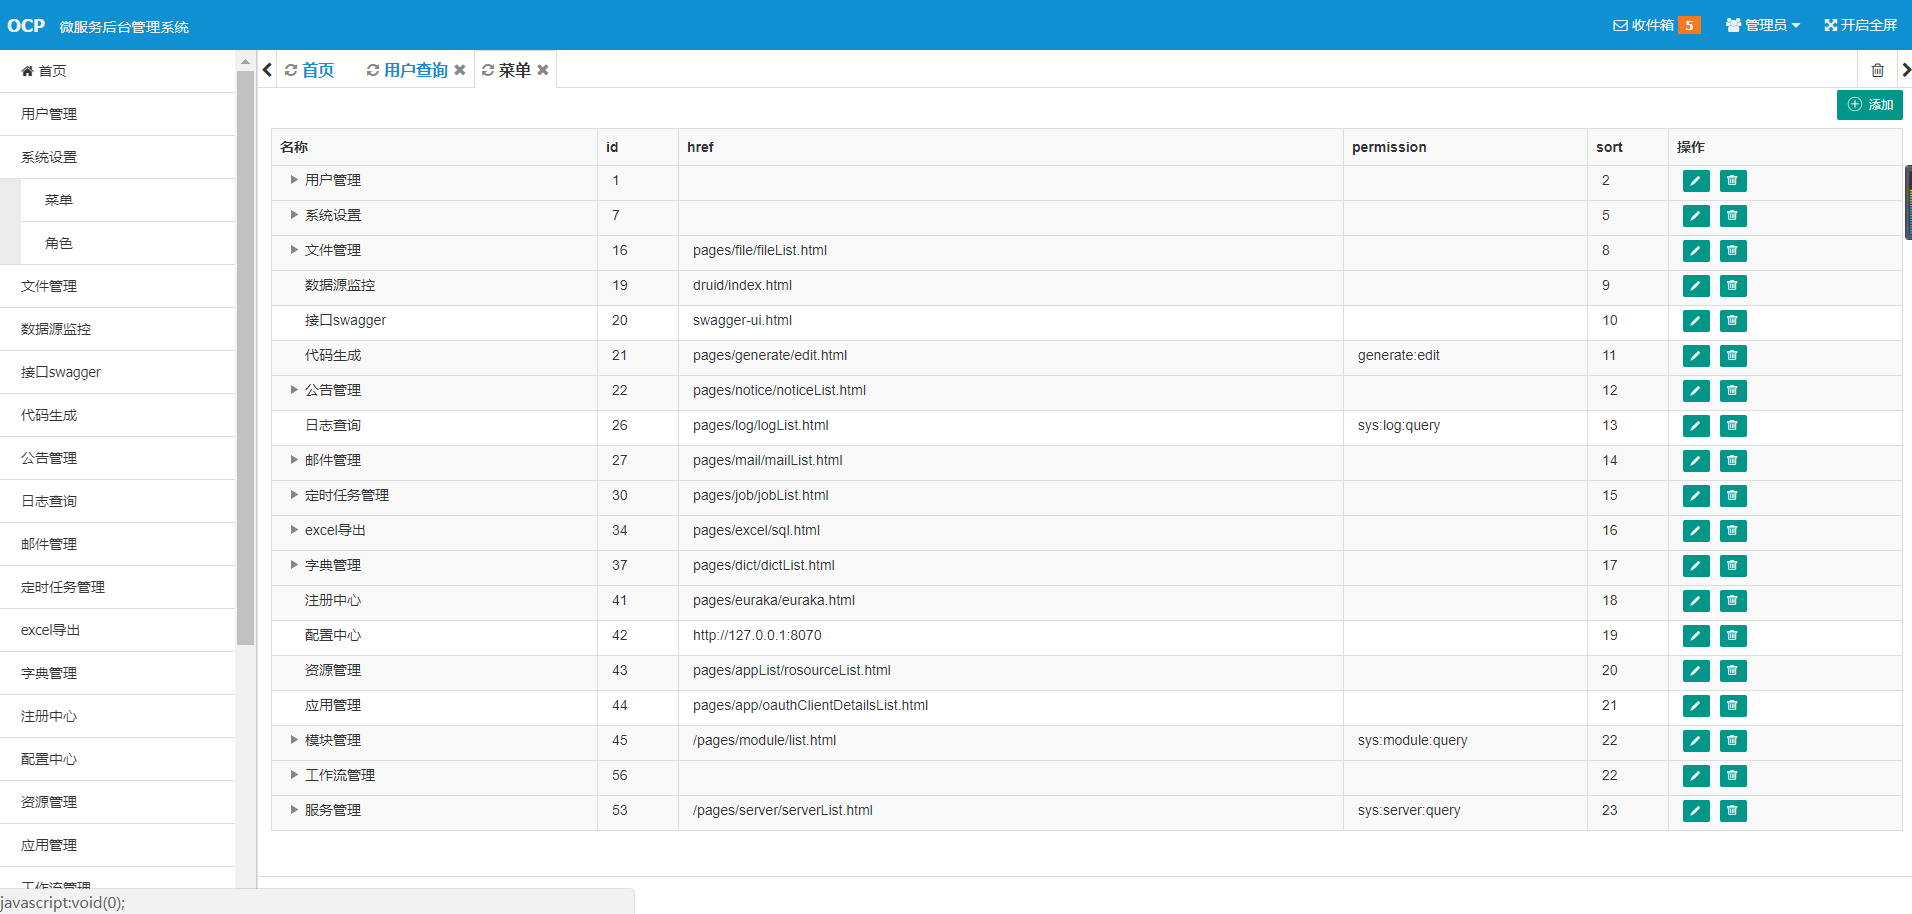Open the 收件箱 inbox

[1656, 25]
